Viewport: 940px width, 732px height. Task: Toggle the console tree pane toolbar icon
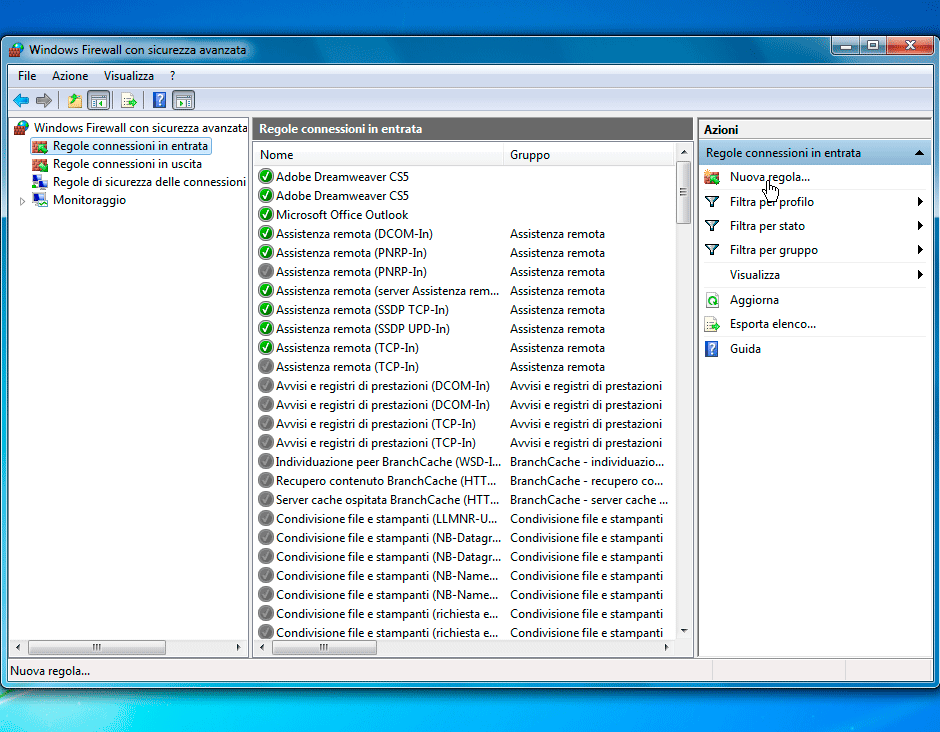pyautogui.click(x=99, y=100)
